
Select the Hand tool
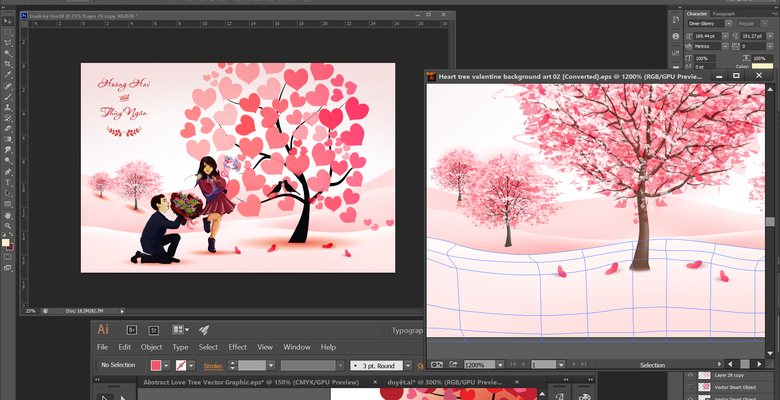[8, 215]
